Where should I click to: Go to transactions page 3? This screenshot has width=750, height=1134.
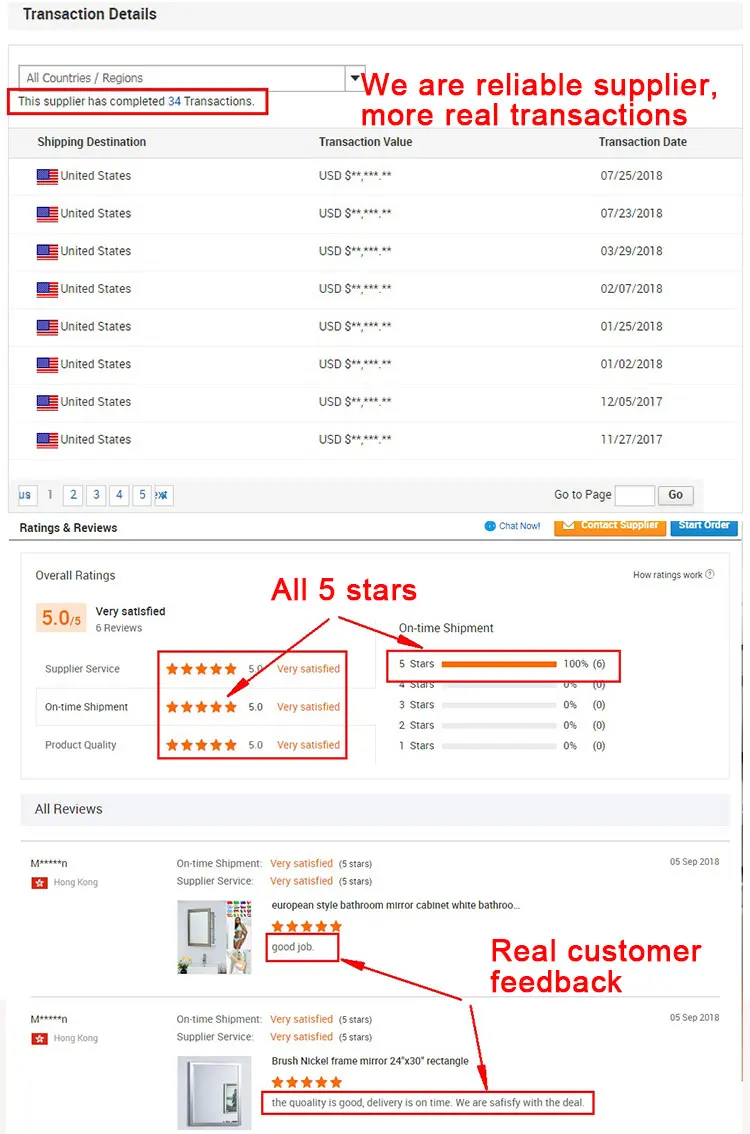point(96,495)
